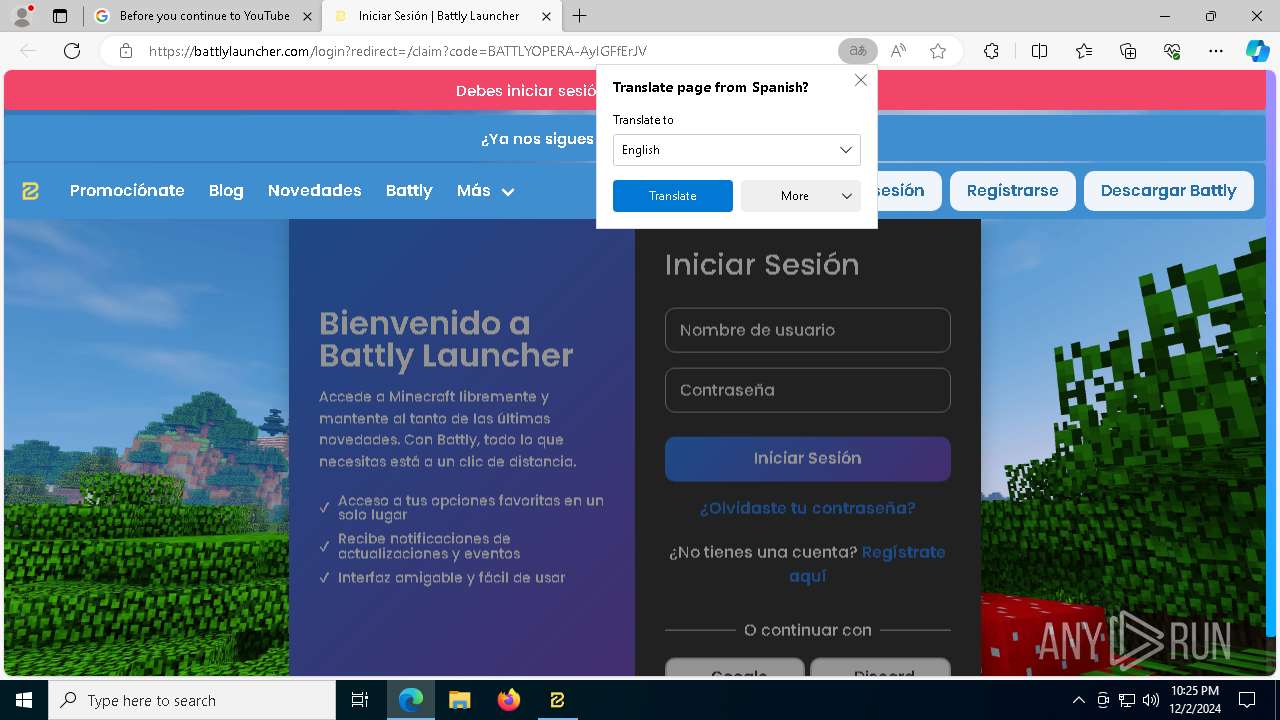Open Blog navigation item
Image resolution: width=1280 pixels, height=720 pixels.
click(226, 191)
